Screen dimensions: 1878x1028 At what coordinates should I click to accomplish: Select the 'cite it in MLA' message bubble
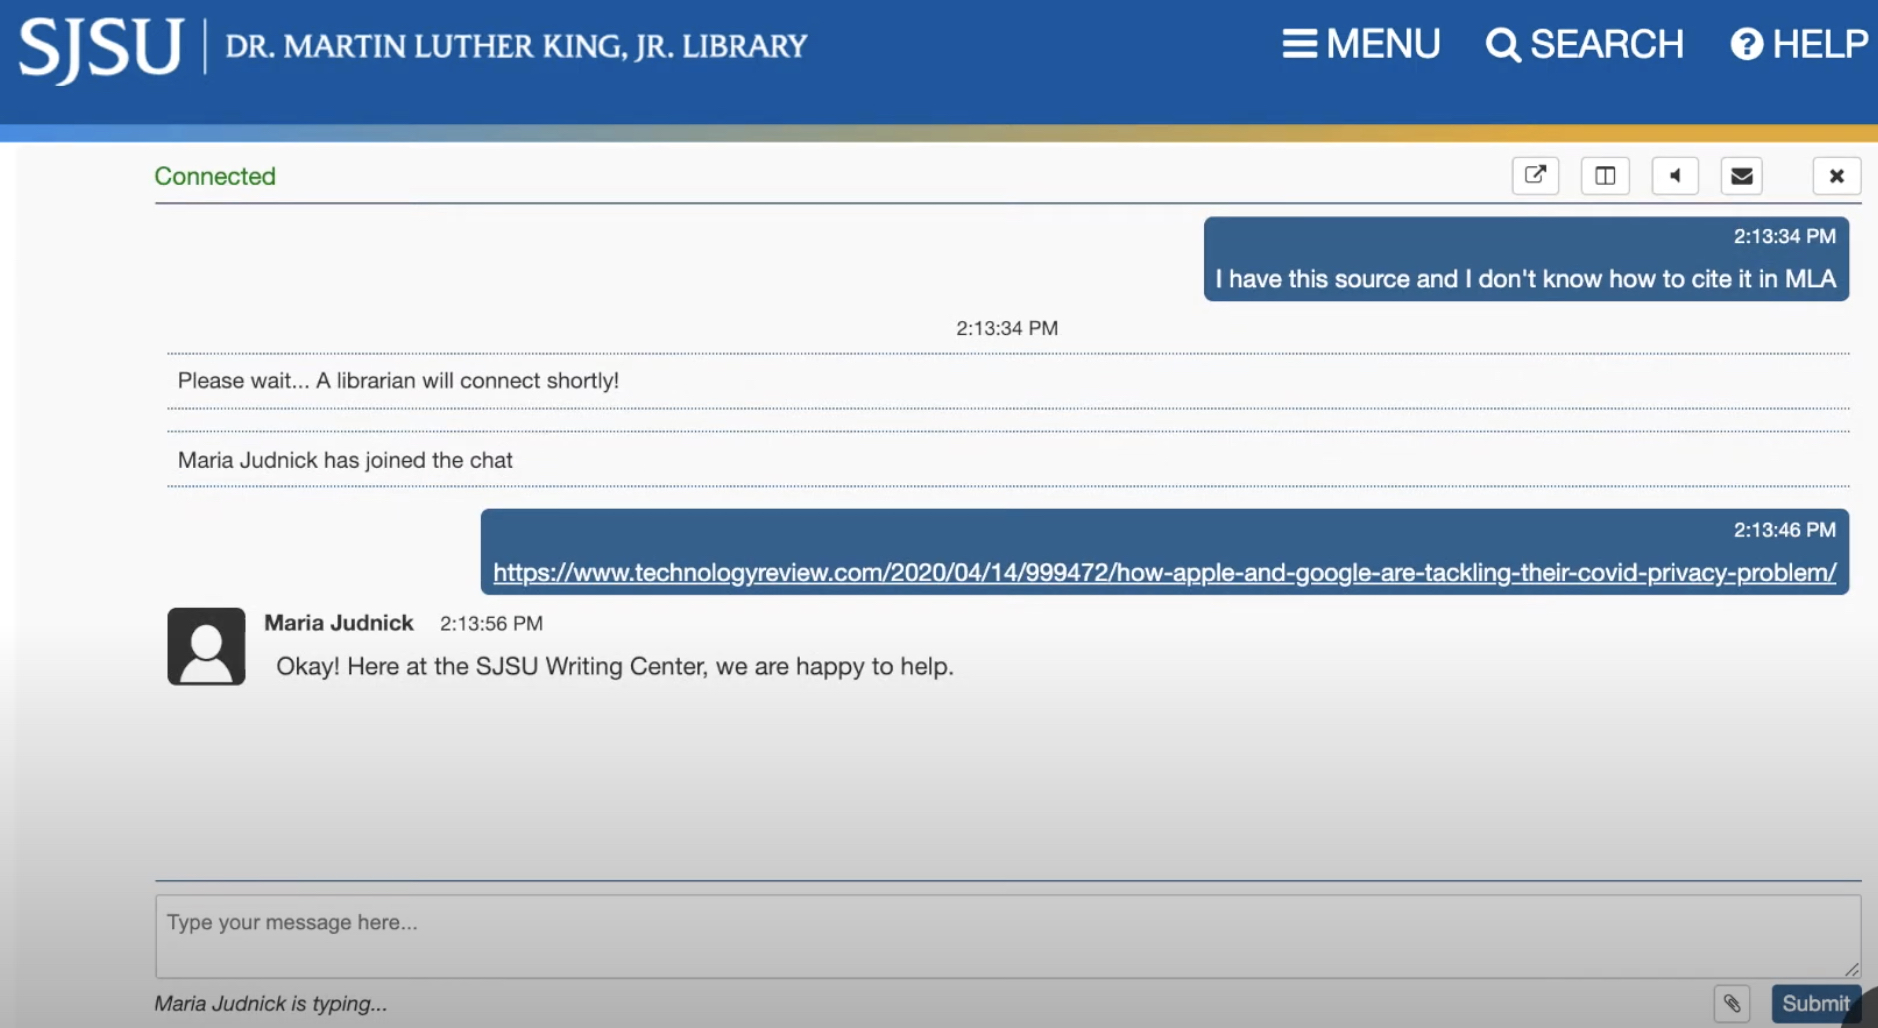tap(1525, 279)
